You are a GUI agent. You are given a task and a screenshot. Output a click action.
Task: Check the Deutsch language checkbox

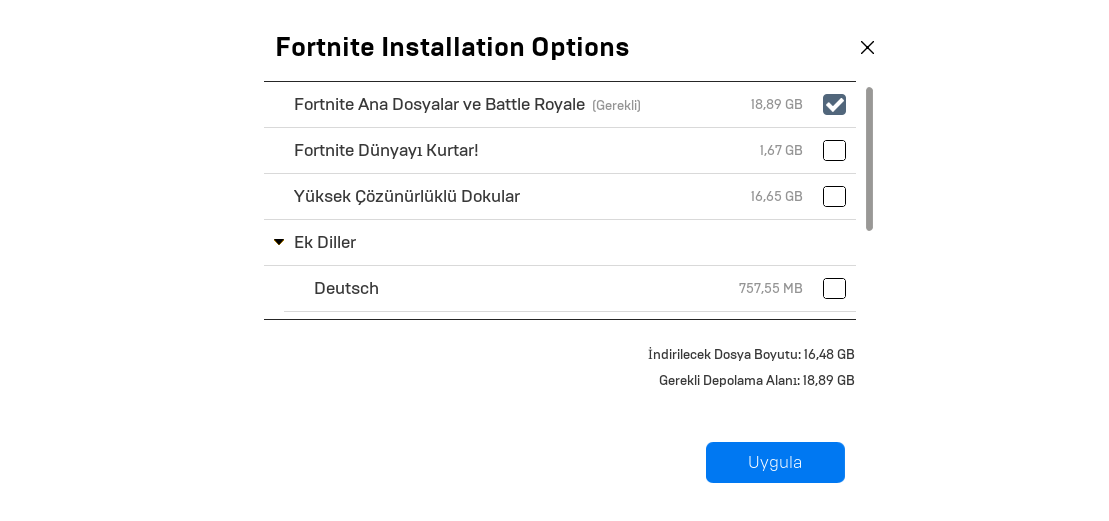pos(834,289)
